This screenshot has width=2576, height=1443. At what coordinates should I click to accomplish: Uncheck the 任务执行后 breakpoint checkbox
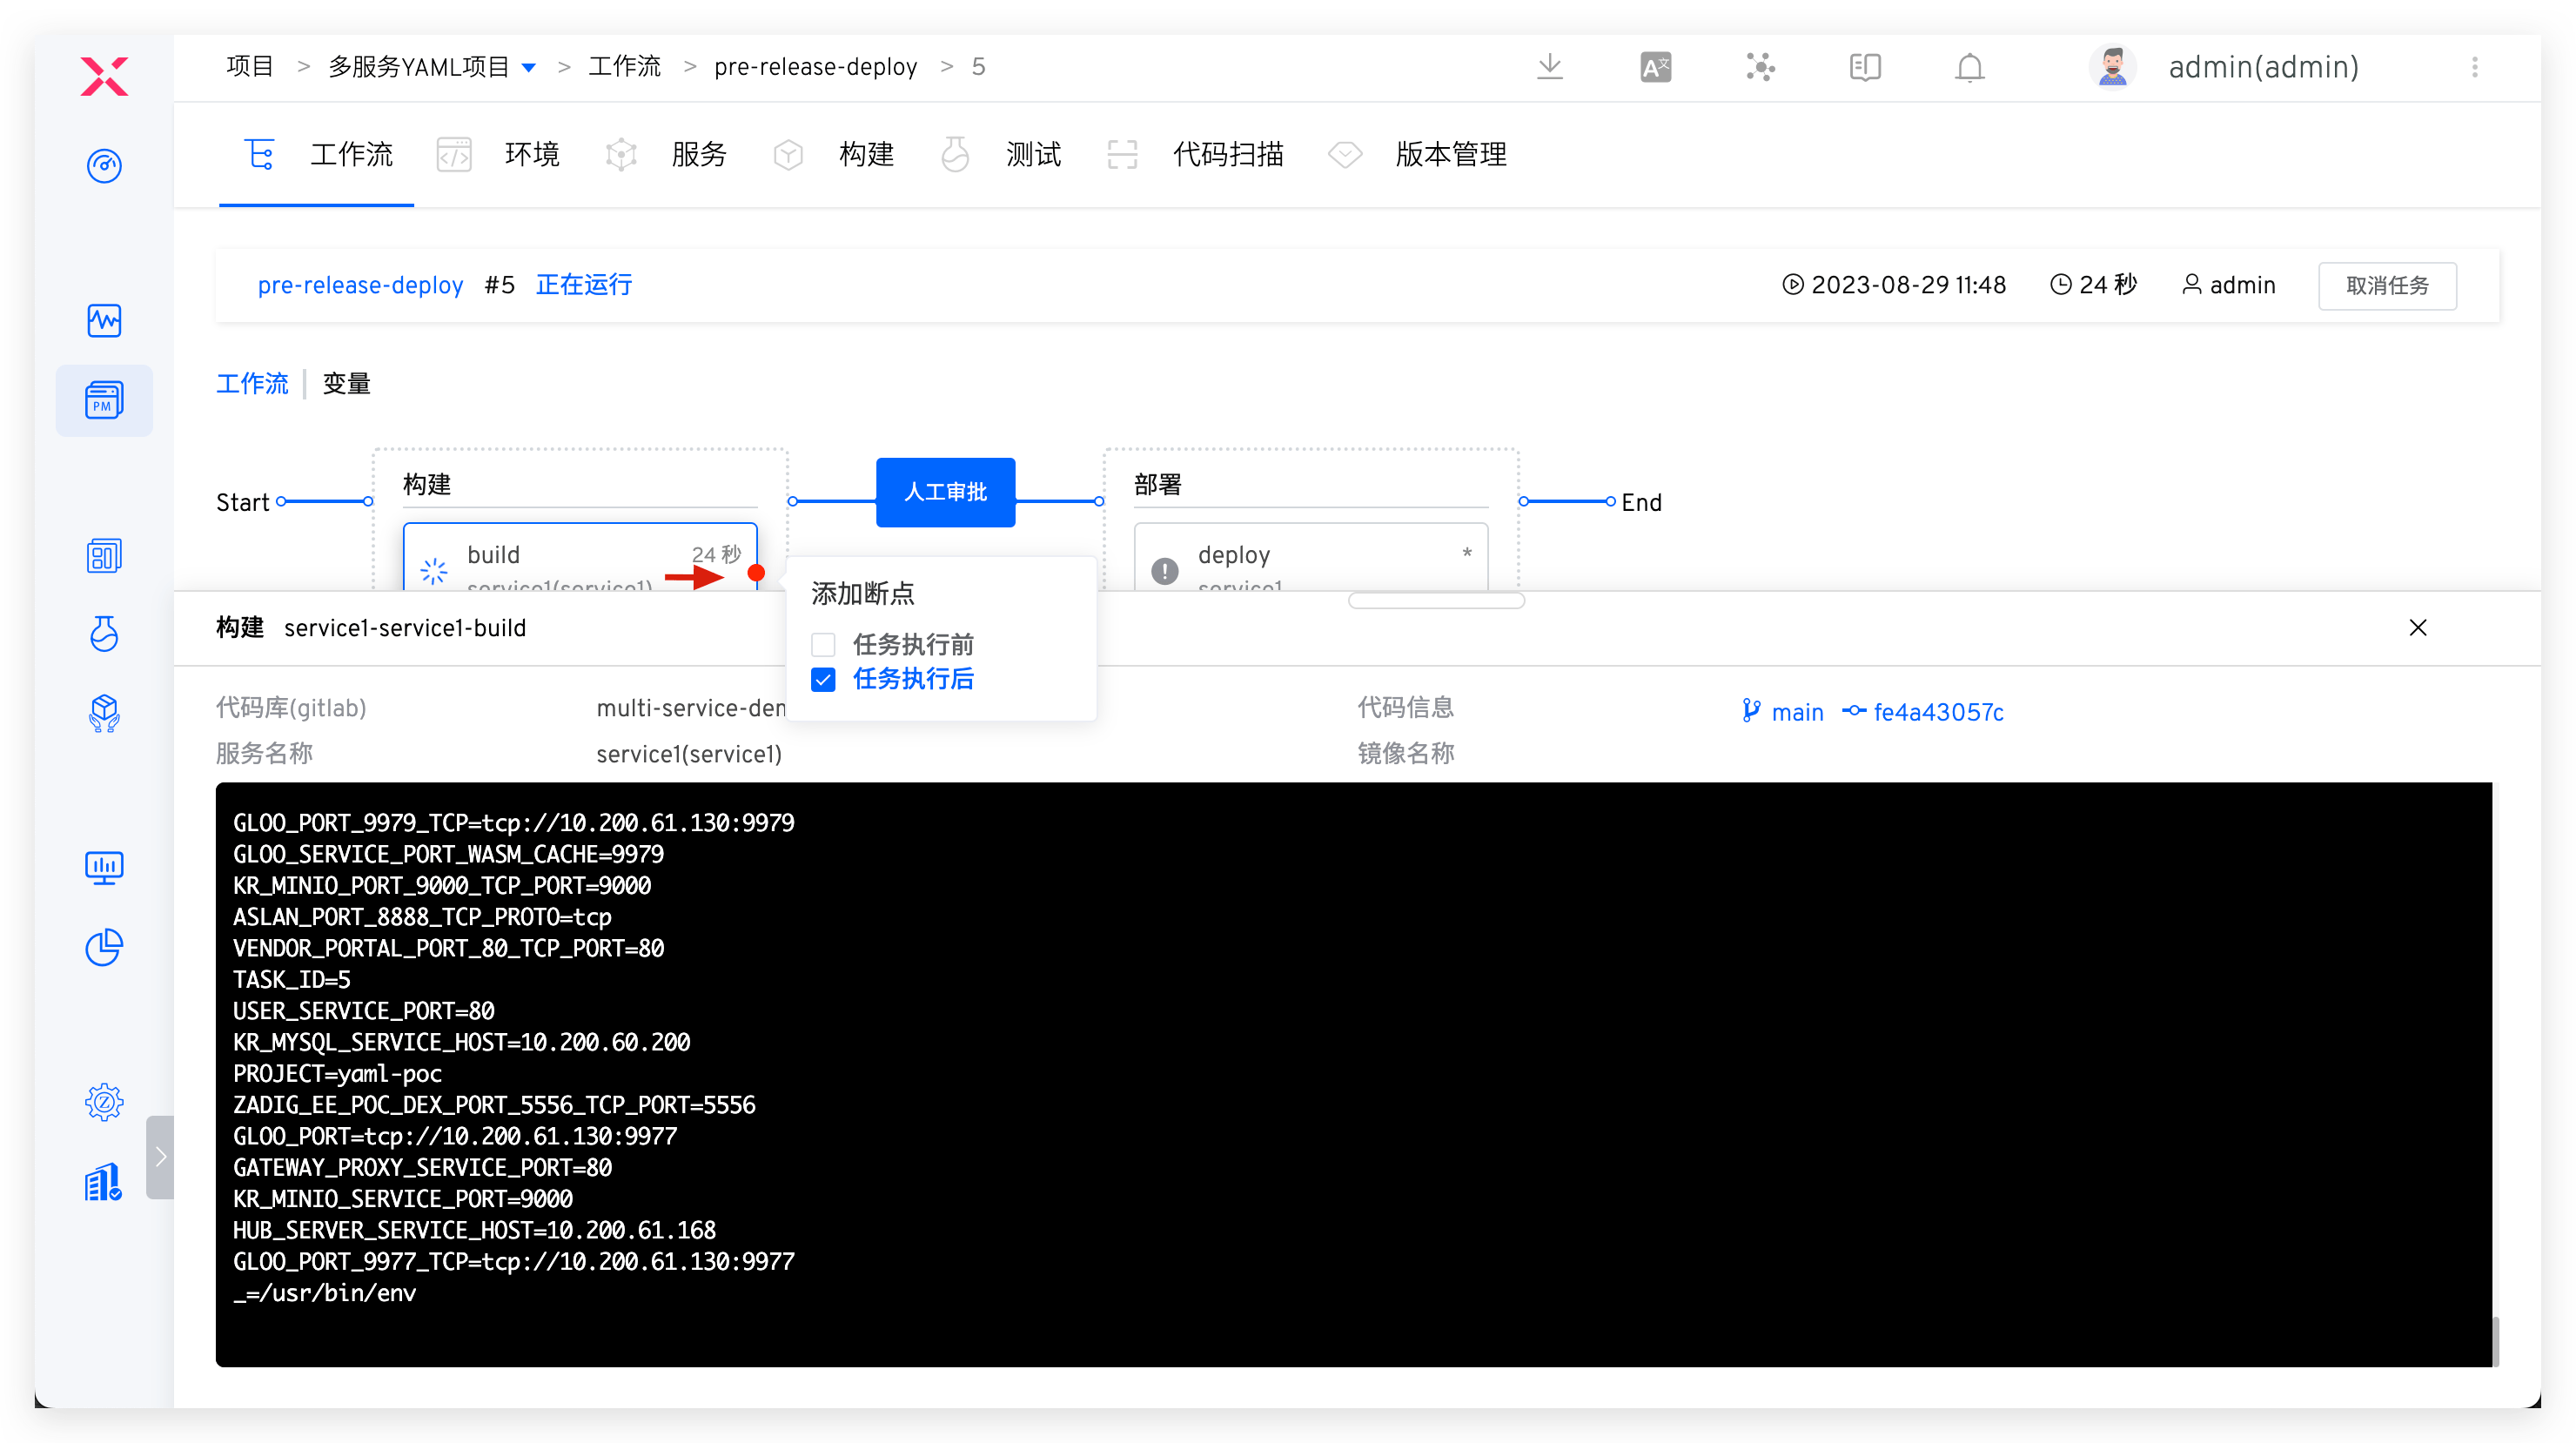pyautogui.click(x=823, y=680)
